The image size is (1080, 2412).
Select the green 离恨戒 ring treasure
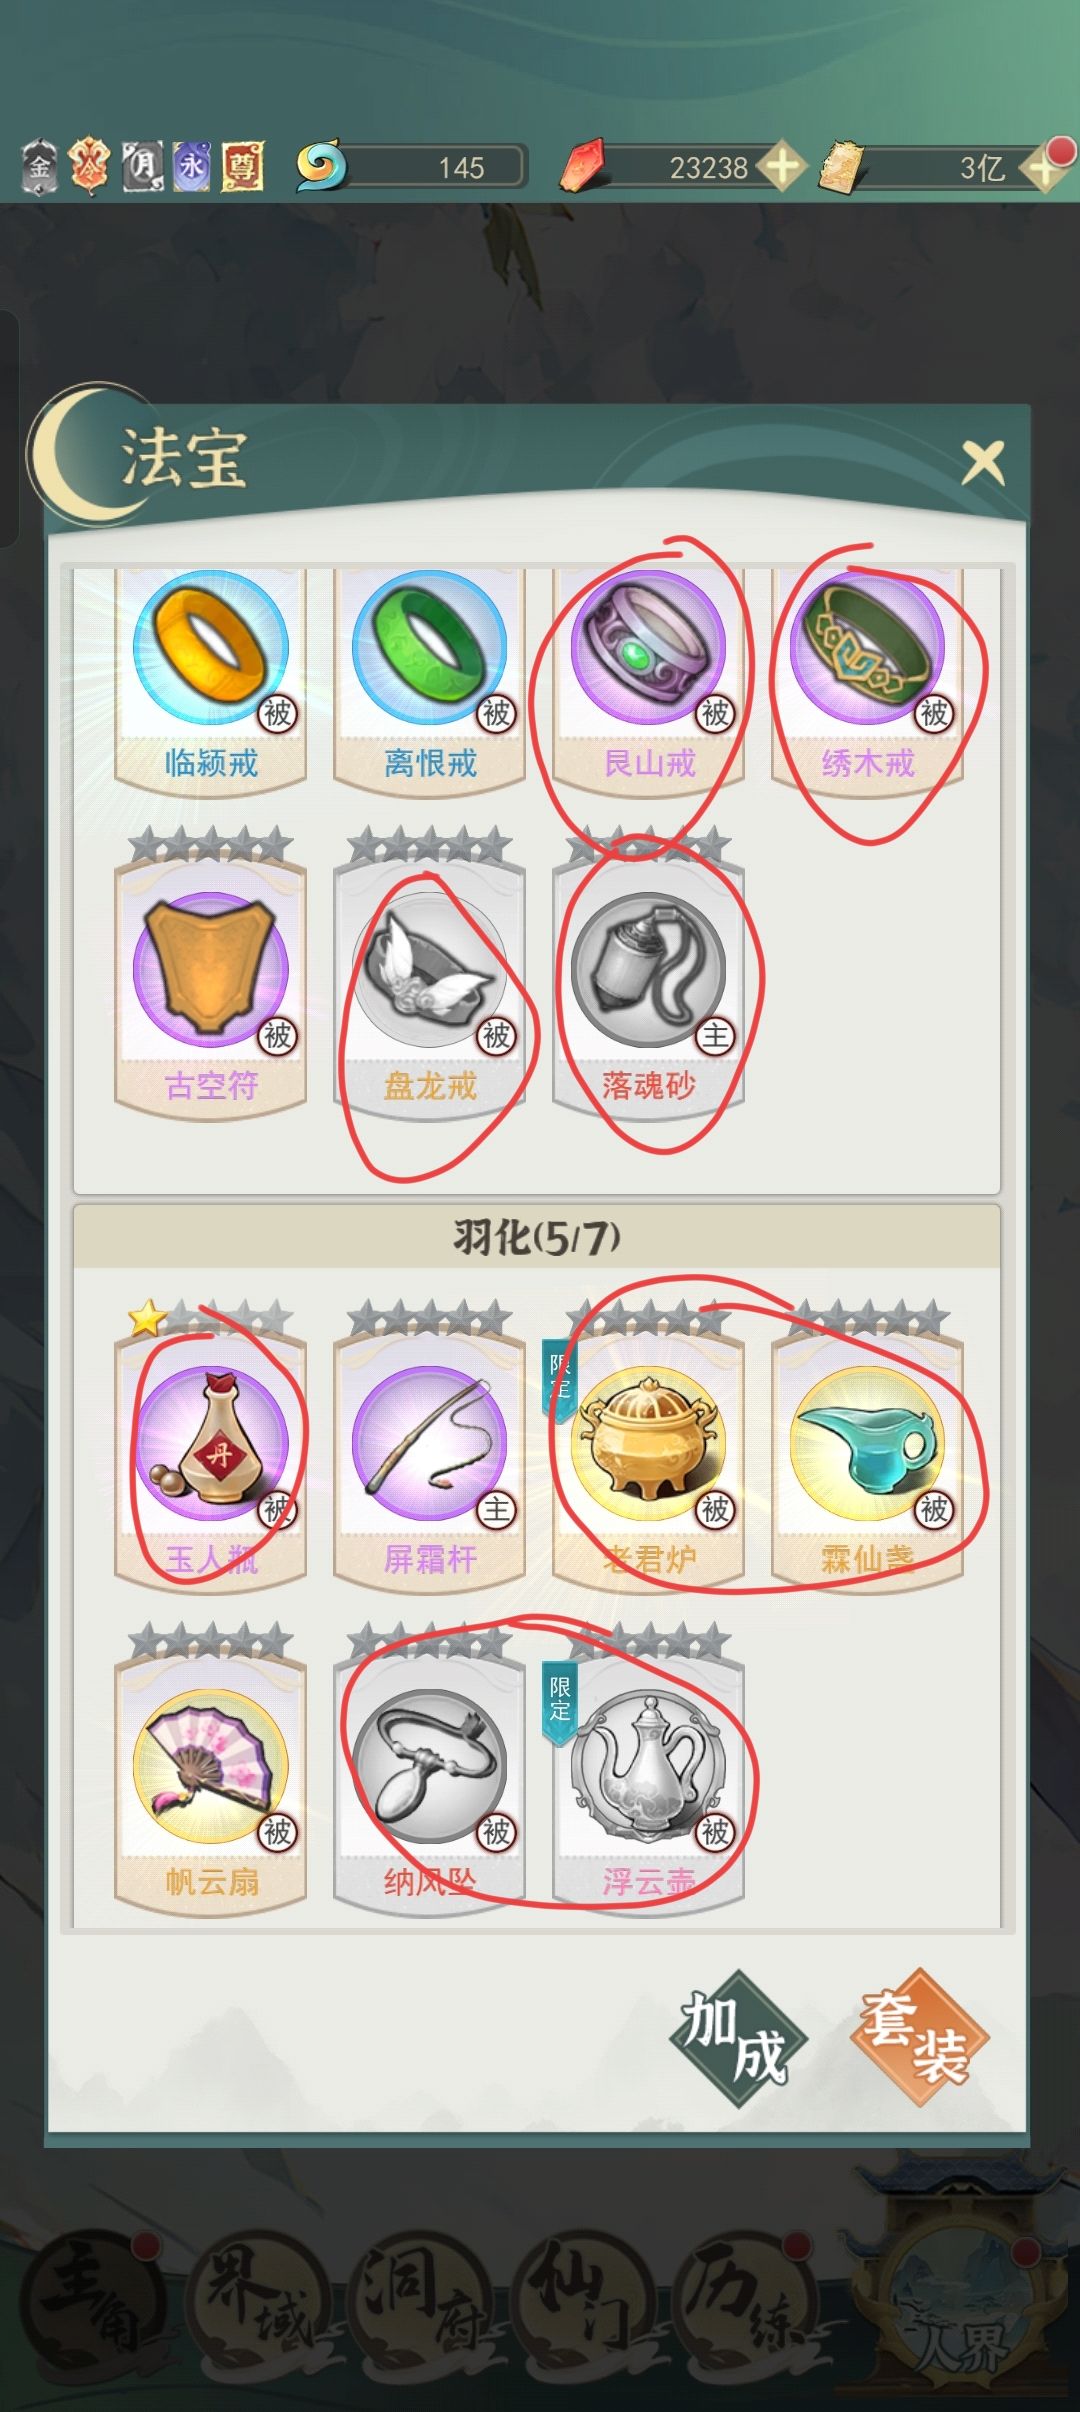pos(430,678)
